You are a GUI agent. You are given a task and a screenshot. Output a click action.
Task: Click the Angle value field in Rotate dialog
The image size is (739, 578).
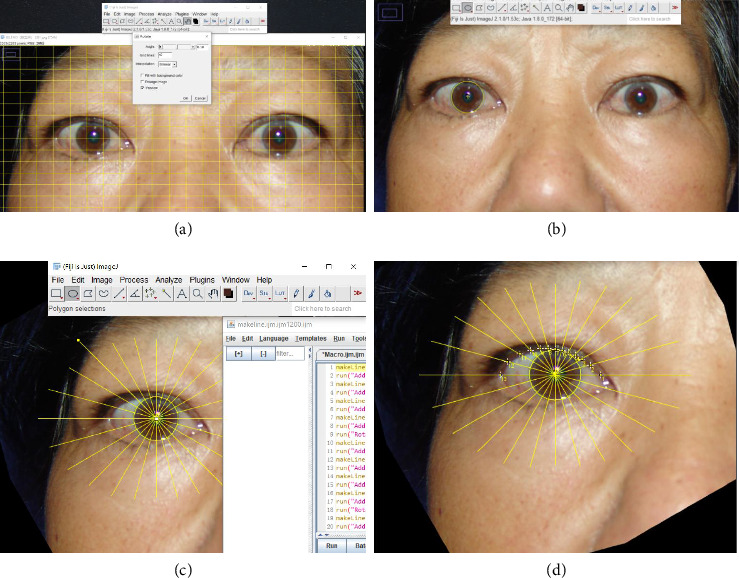[202, 47]
